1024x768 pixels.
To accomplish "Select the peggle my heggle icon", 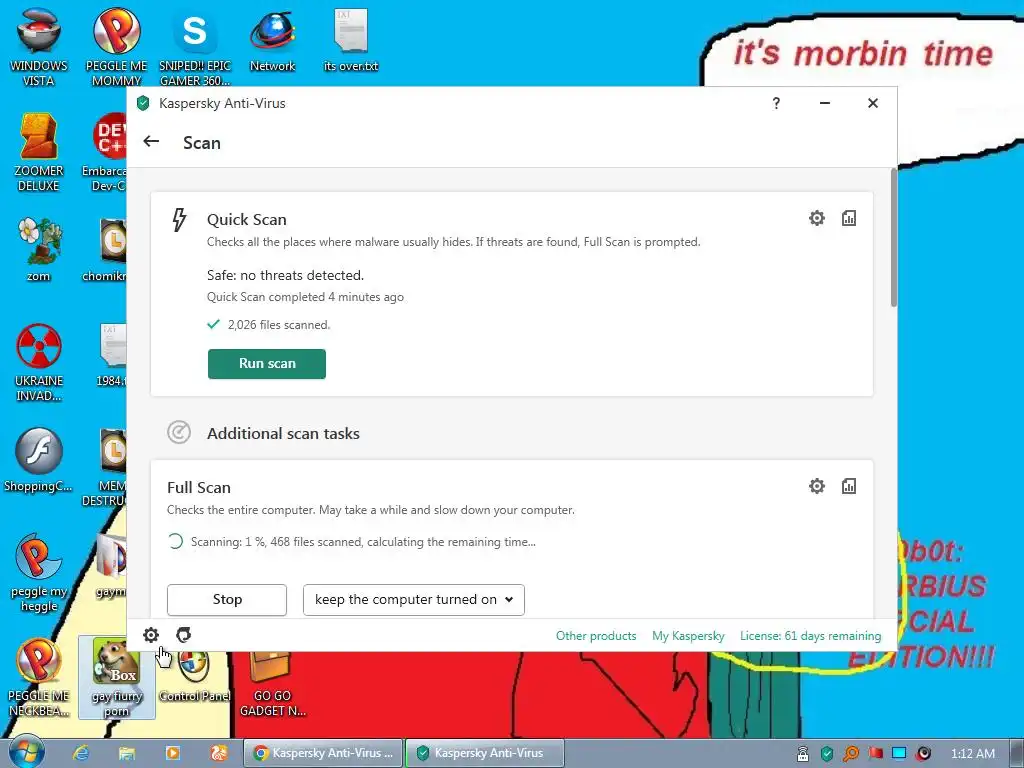I will [x=39, y=573].
